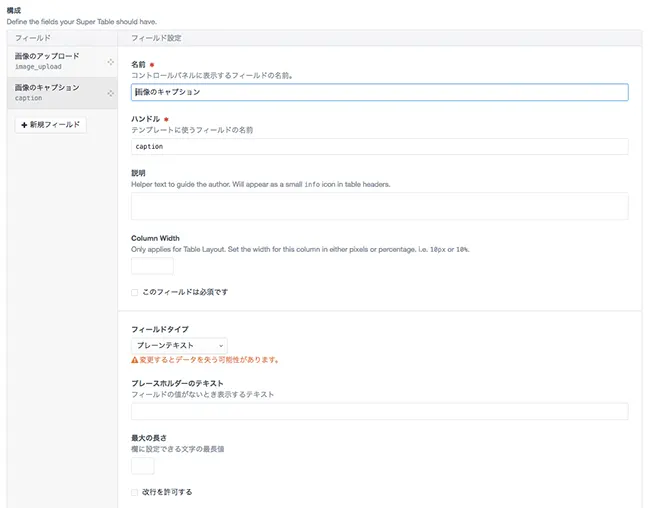Image resolution: width=650 pixels, height=508 pixels.
Task: Add a field with 新規フィールド button
Action: coord(50,125)
